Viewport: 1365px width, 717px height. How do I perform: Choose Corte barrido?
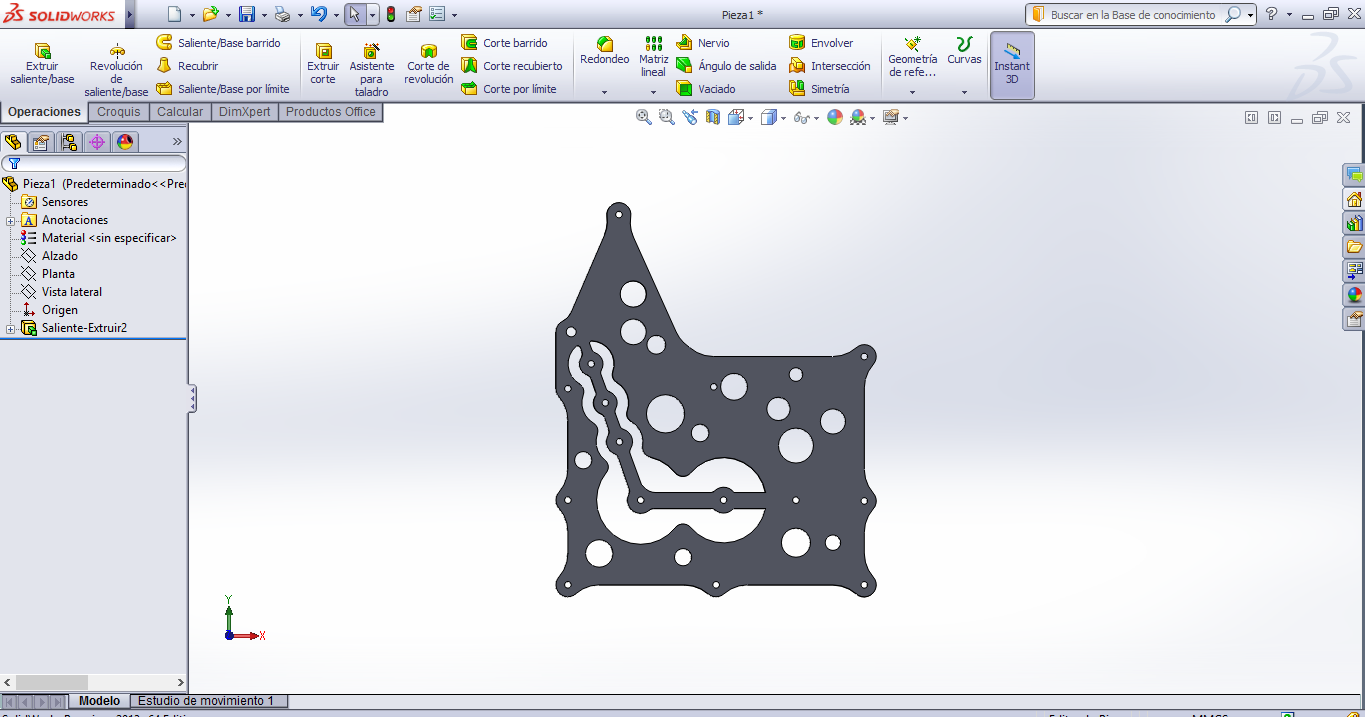coord(504,43)
